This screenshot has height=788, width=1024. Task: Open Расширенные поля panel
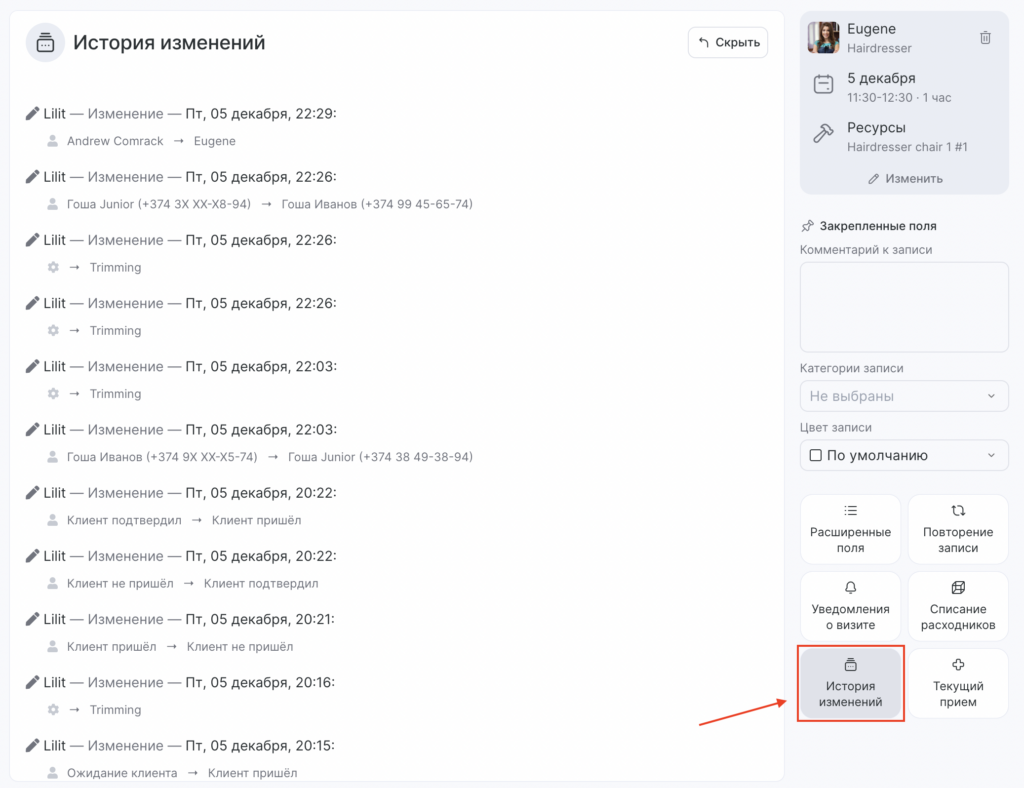click(850, 529)
